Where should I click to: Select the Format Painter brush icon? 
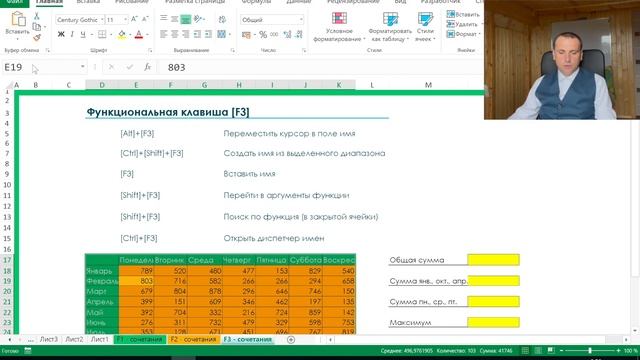point(37,38)
